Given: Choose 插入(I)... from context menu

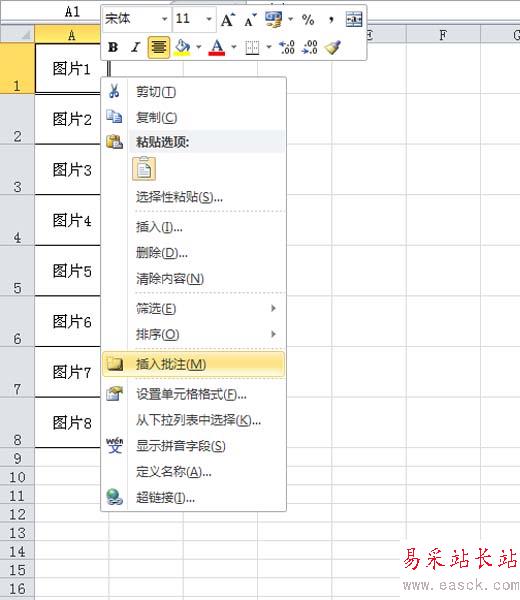Looking at the screenshot, I should click(194, 227).
